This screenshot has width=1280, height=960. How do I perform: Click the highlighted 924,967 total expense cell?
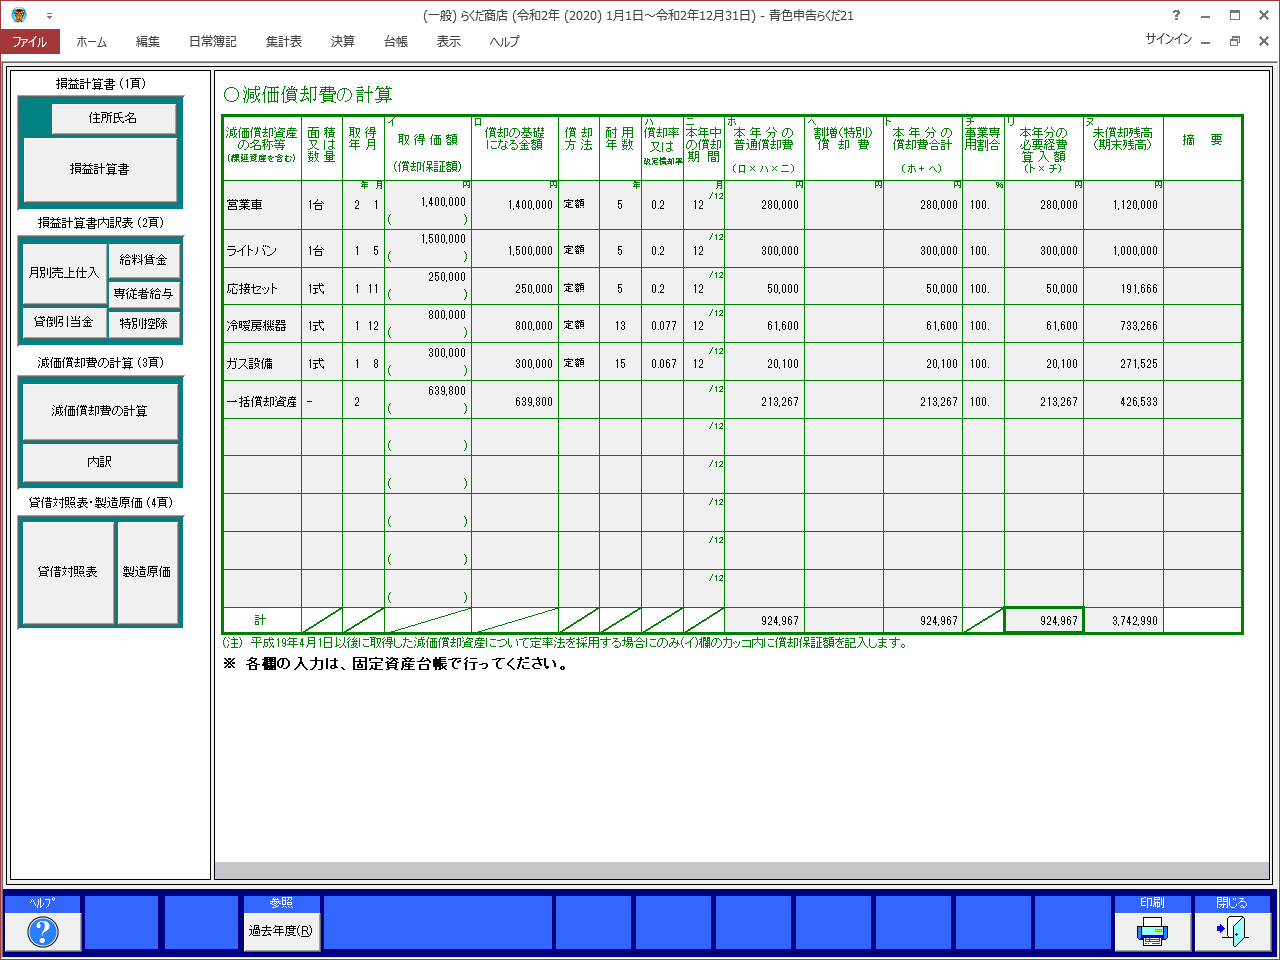1044,621
